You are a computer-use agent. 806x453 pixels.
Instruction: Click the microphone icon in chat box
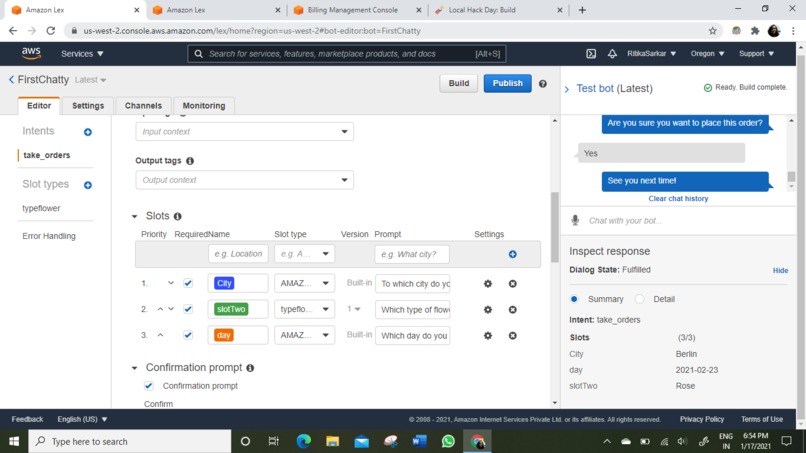tap(575, 220)
